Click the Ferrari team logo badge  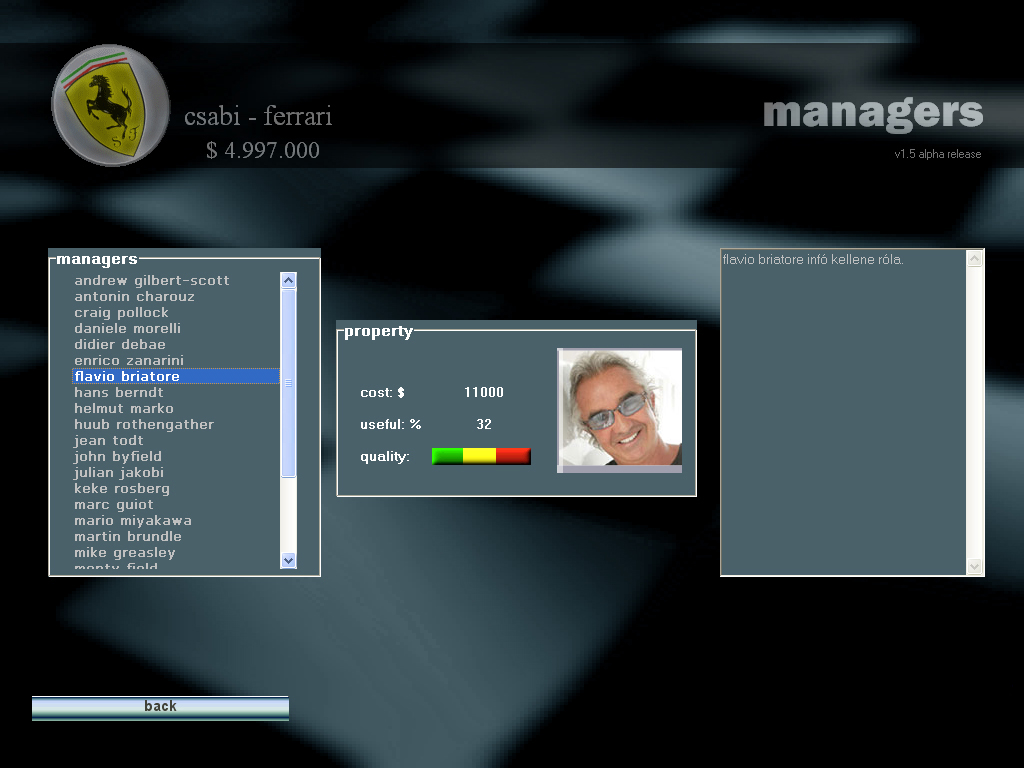(x=111, y=105)
